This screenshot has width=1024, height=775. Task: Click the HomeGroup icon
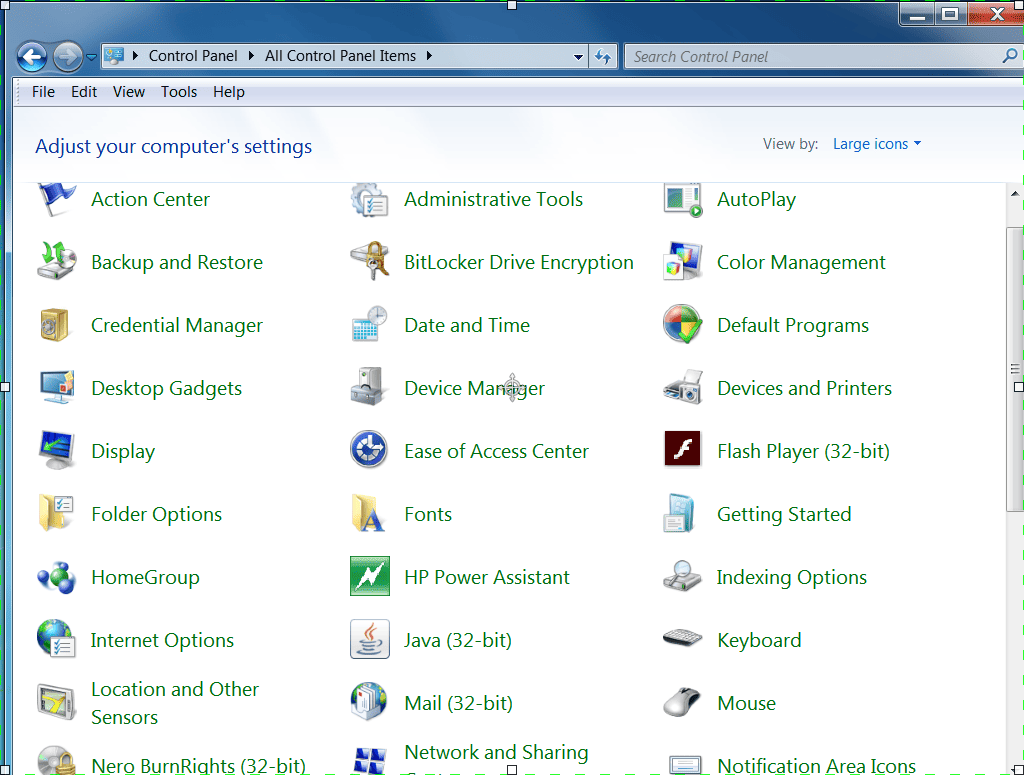click(56, 577)
